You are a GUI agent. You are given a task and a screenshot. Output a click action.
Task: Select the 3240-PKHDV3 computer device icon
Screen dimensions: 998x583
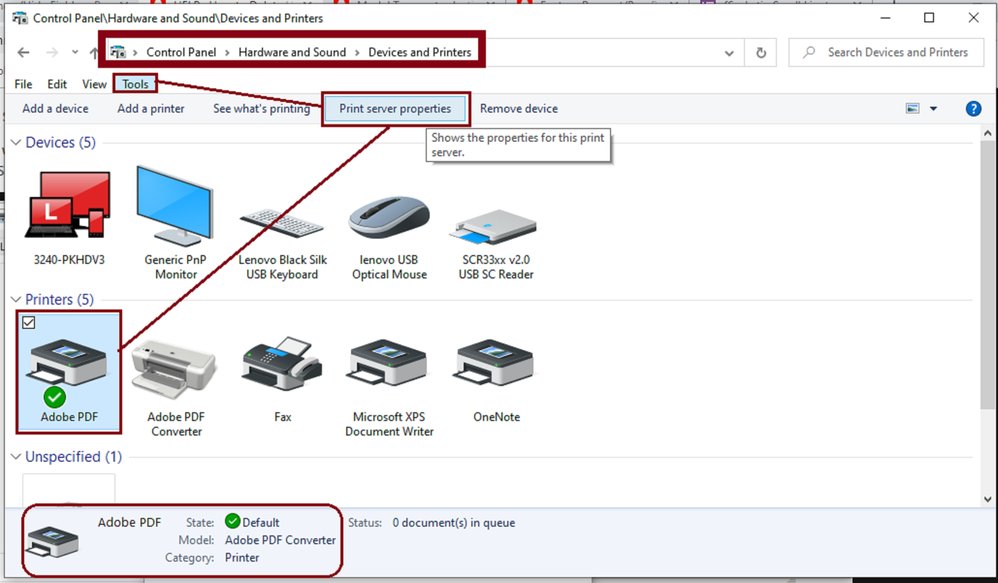click(68, 206)
